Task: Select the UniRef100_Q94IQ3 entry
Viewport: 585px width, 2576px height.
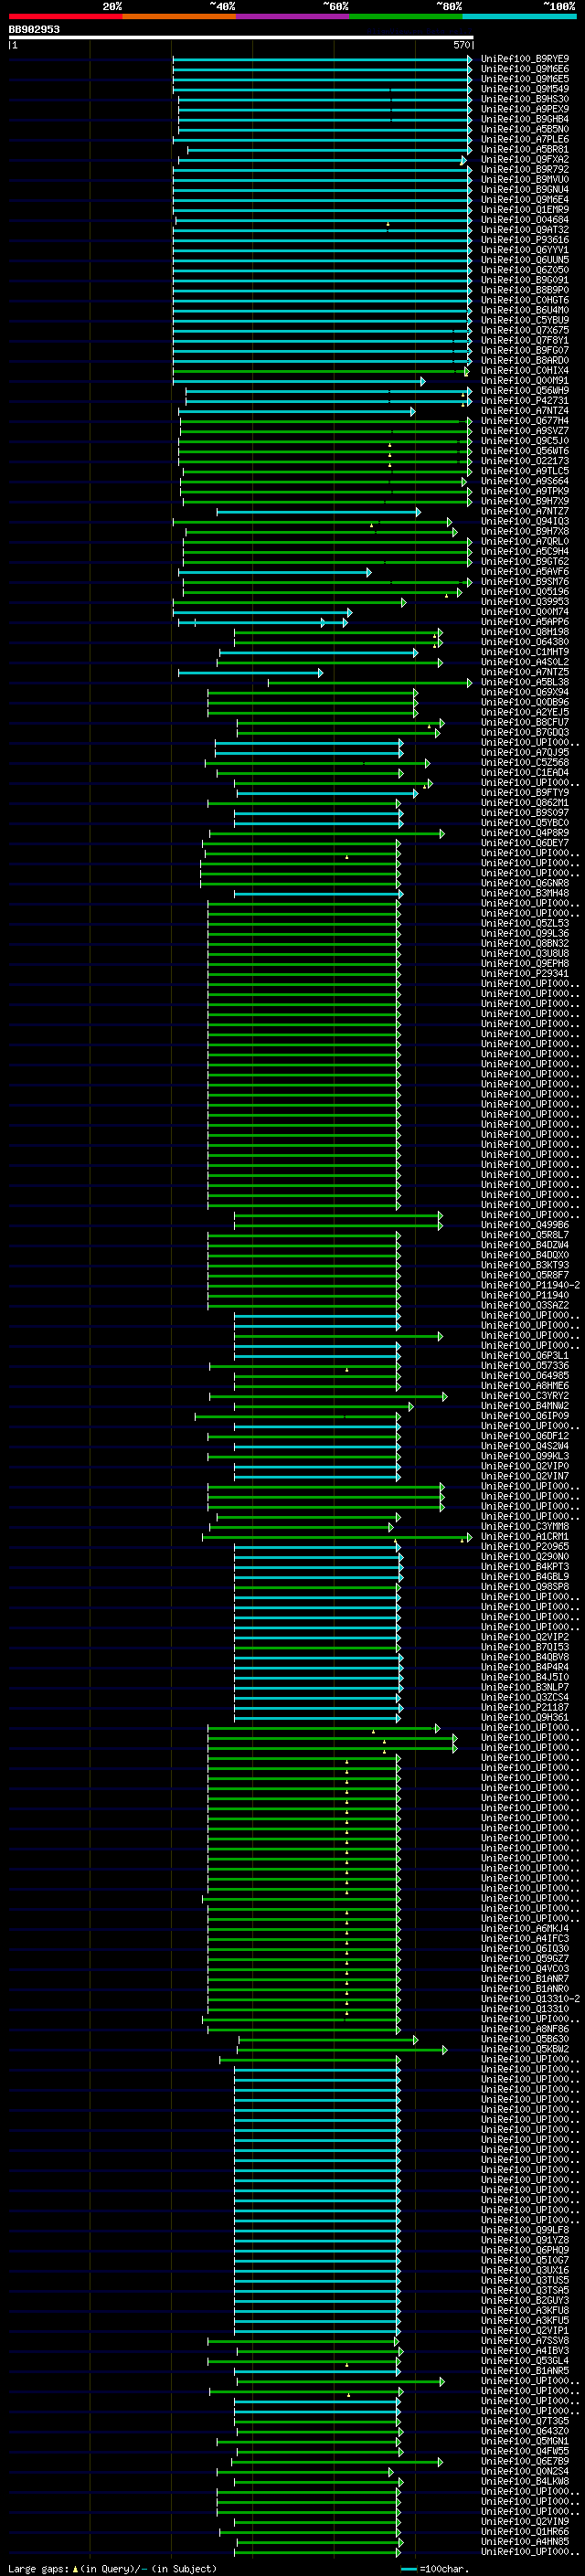Action: click(x=524, y=520)
